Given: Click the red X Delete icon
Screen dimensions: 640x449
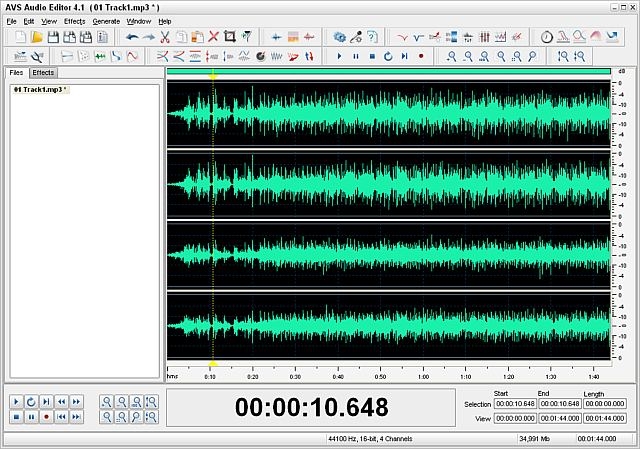Looking at the screenshot, I should 213,36.
